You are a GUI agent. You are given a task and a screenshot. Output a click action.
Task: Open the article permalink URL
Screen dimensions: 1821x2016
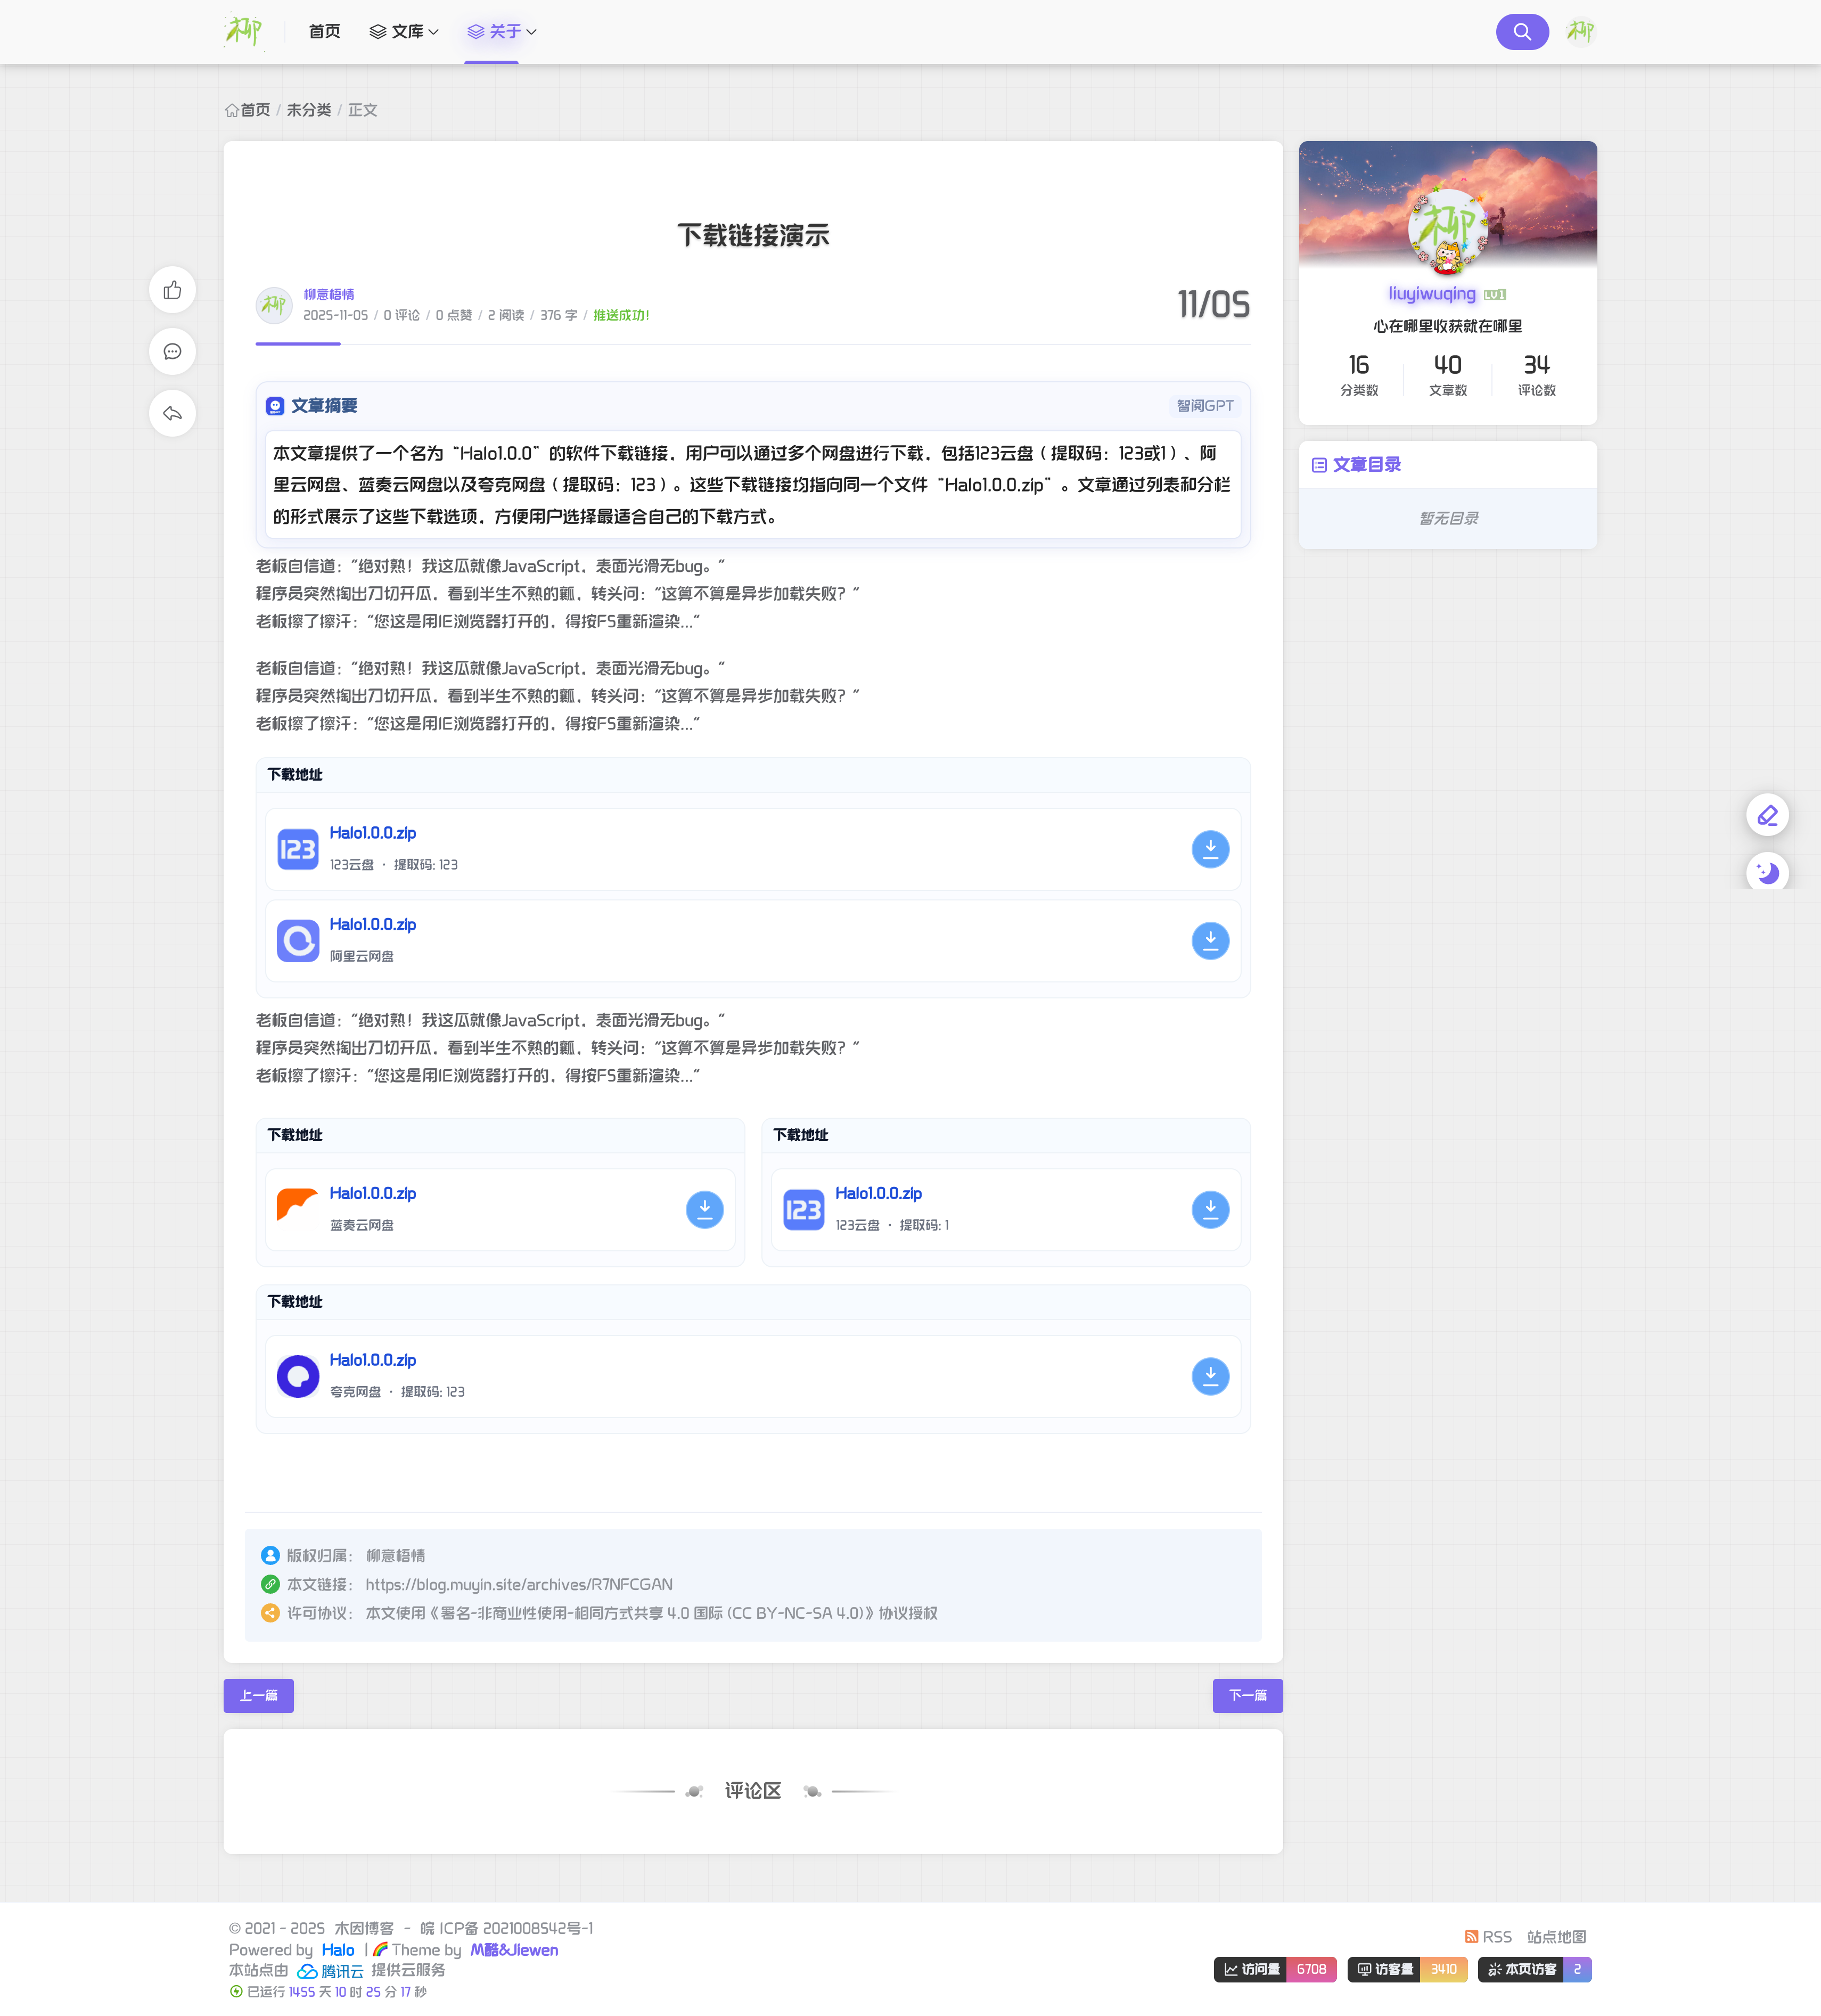(x=518, y=1585)
